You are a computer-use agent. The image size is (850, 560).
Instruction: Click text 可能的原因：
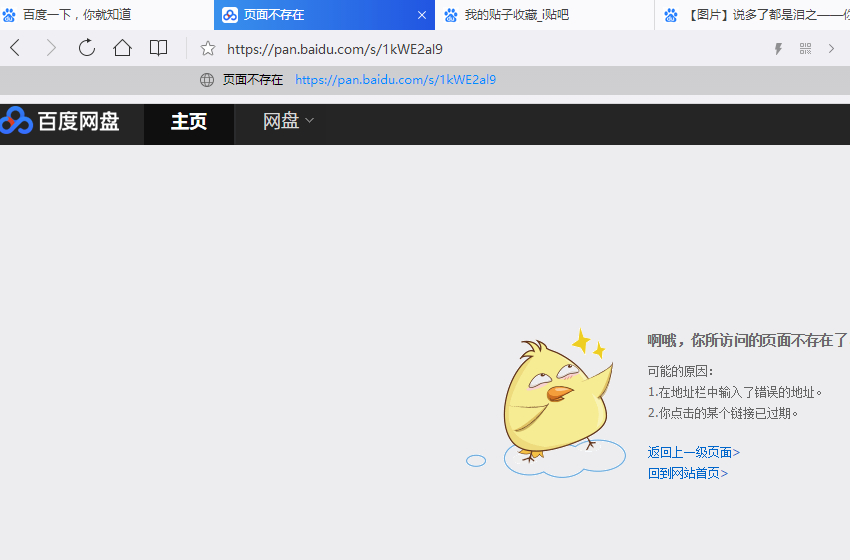[680, 371]
